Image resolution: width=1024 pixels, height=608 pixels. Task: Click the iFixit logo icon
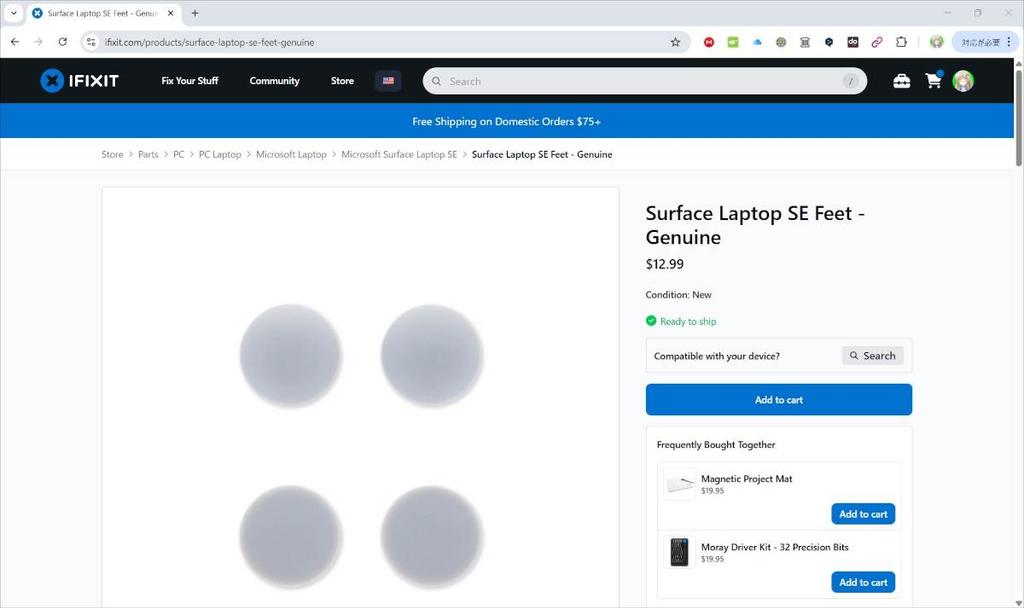tap(52, 81)
